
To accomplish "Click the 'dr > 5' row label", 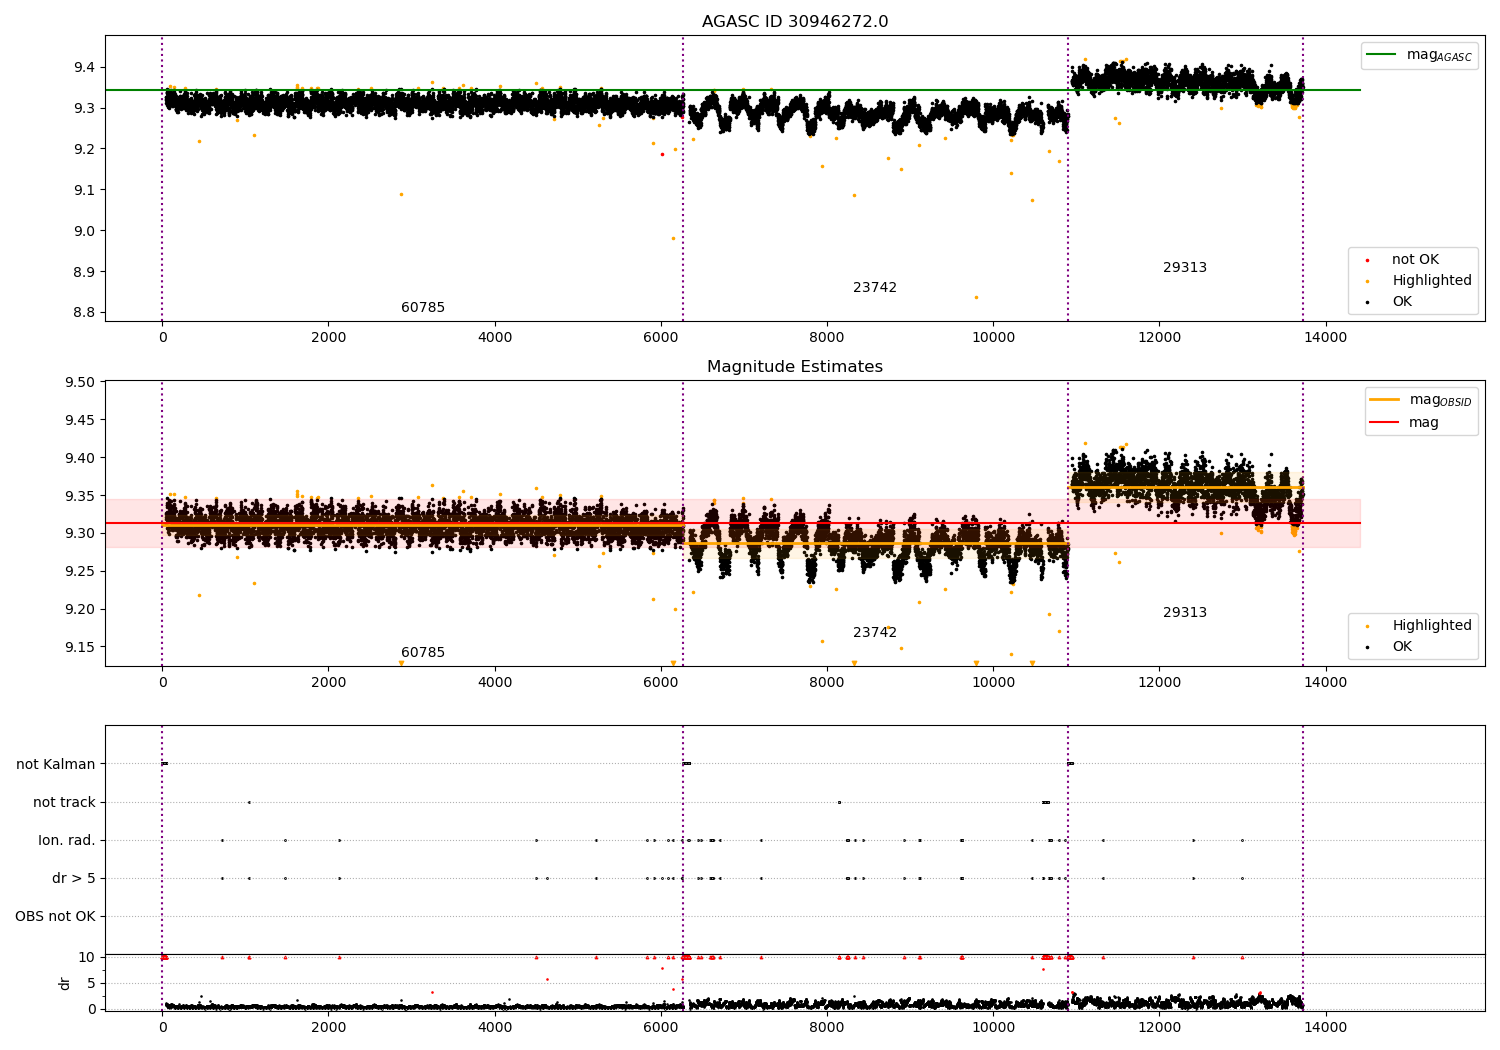I will coord(74,879).
